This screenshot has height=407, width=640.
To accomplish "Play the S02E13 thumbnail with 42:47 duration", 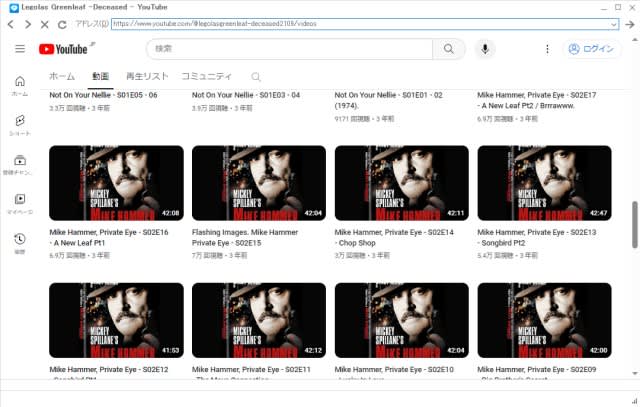I will pyautogui.click(x=544, y=183).
